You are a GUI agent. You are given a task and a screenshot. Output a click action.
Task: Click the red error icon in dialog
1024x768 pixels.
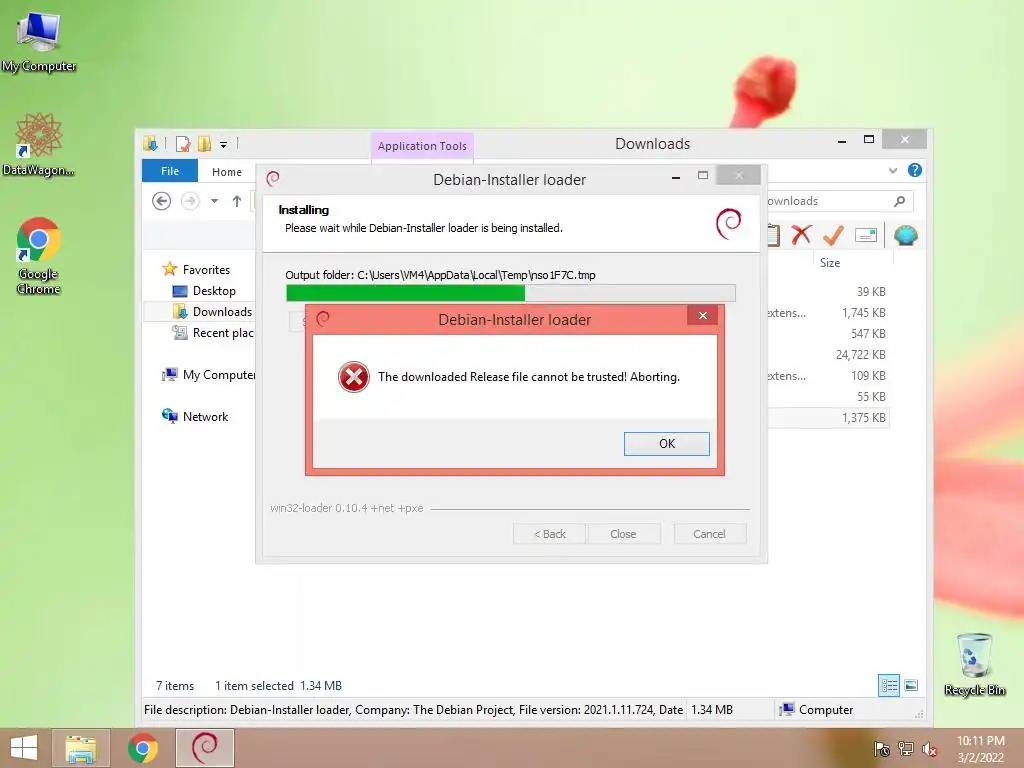click(x=354, y=377)
